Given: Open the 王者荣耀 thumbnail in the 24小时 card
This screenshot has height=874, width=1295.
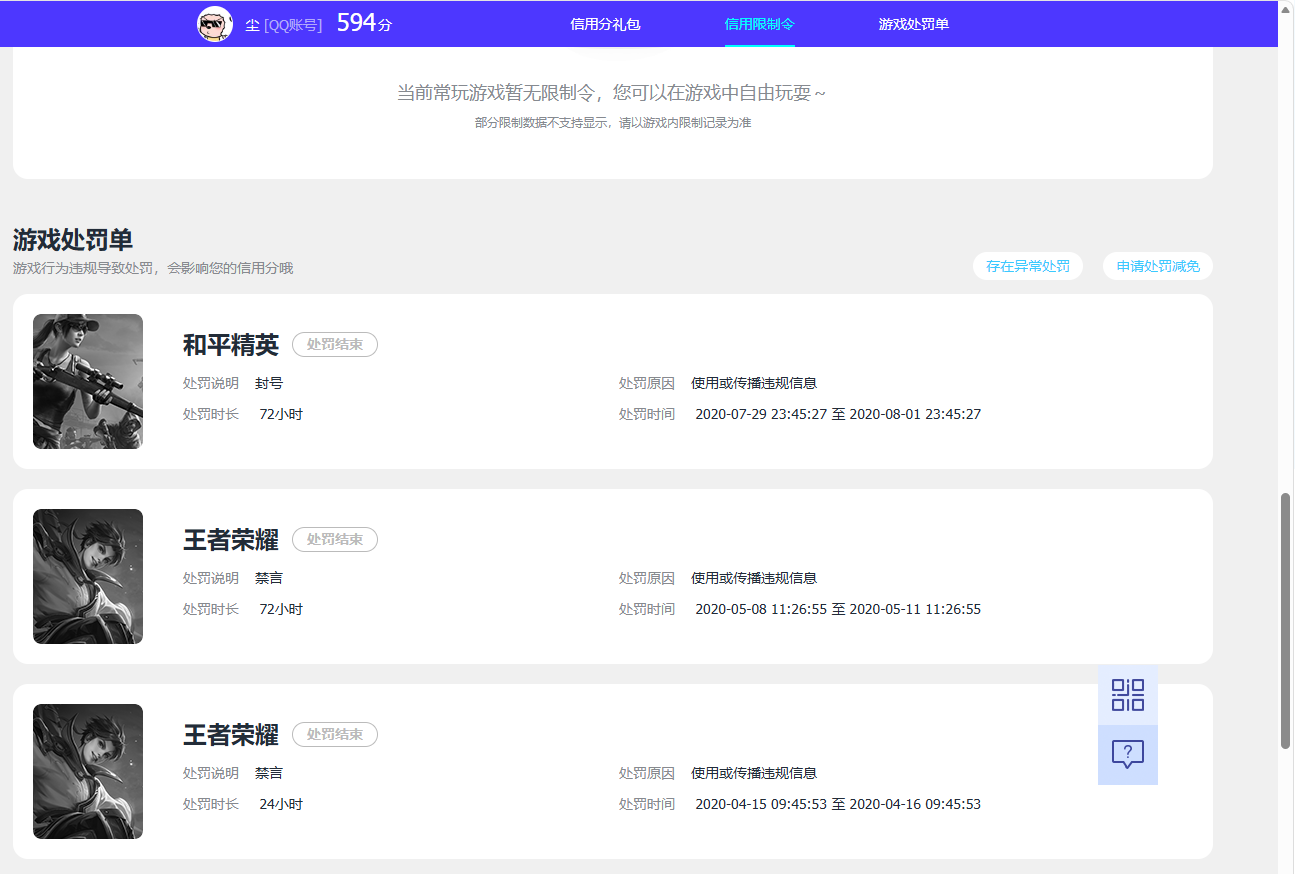Looking at the screenshot, I should pyautogui.click(x=88, y=772).
